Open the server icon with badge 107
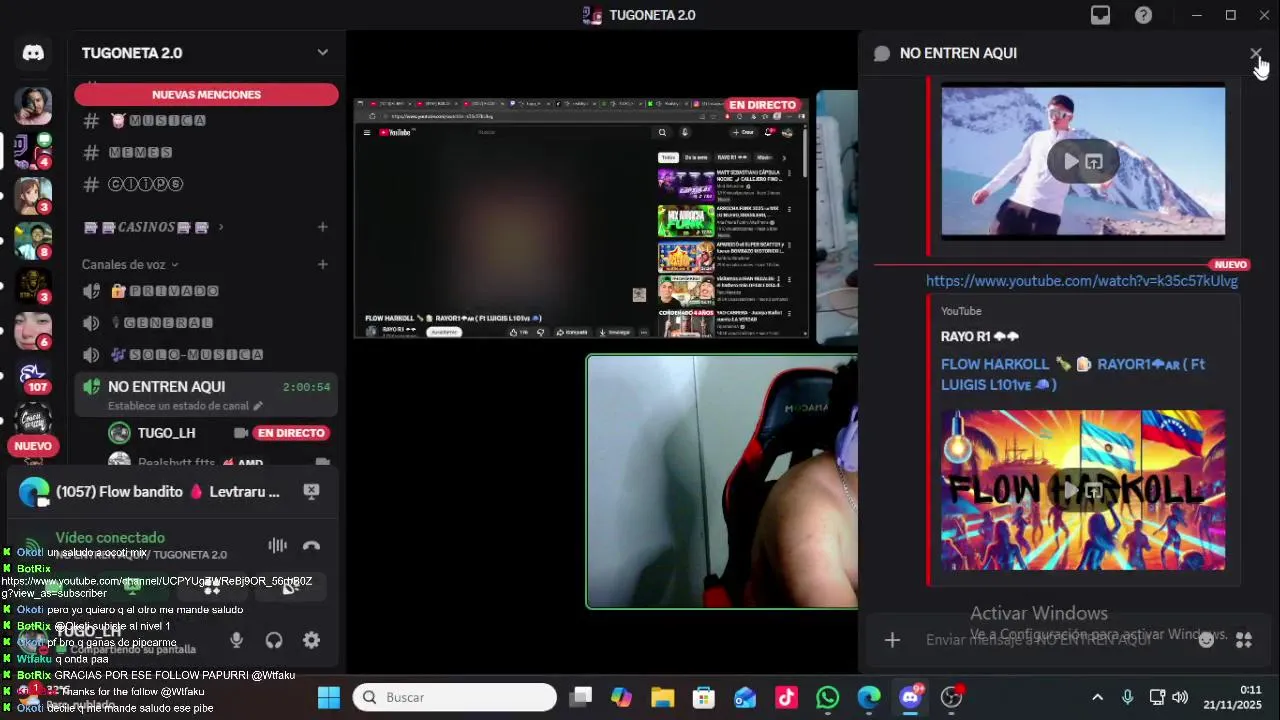Image resolution: width=1280 pixels, height=720 pixels. (x=32, y=375)
